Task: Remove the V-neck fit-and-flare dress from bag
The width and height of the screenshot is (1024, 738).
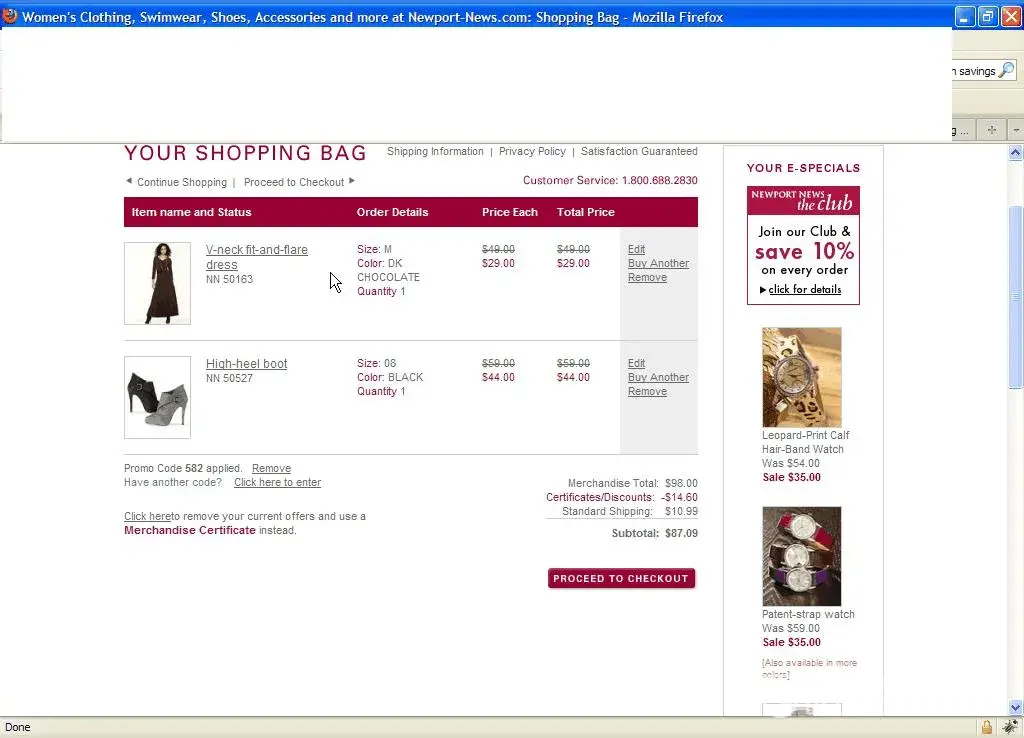Action: 647,278
